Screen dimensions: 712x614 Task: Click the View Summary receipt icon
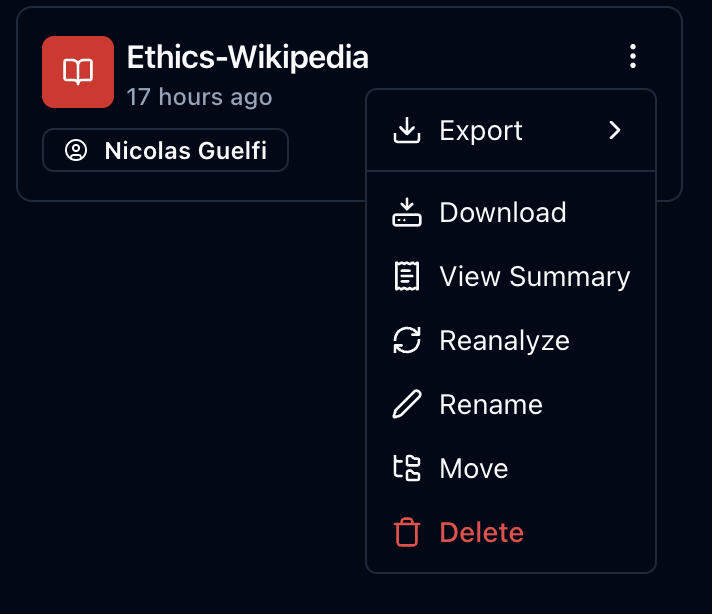pos(406,277)
